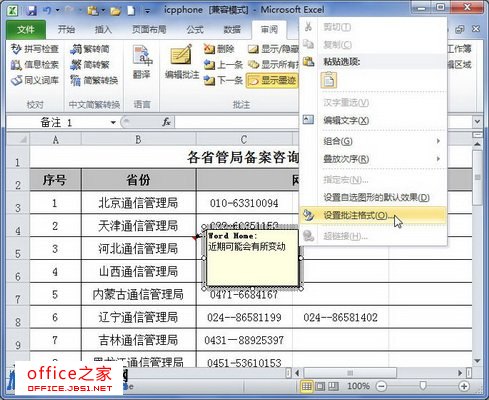Open 同义词库 thesaurus
This screenshot has height=400, width=489.
pos(35,80)
